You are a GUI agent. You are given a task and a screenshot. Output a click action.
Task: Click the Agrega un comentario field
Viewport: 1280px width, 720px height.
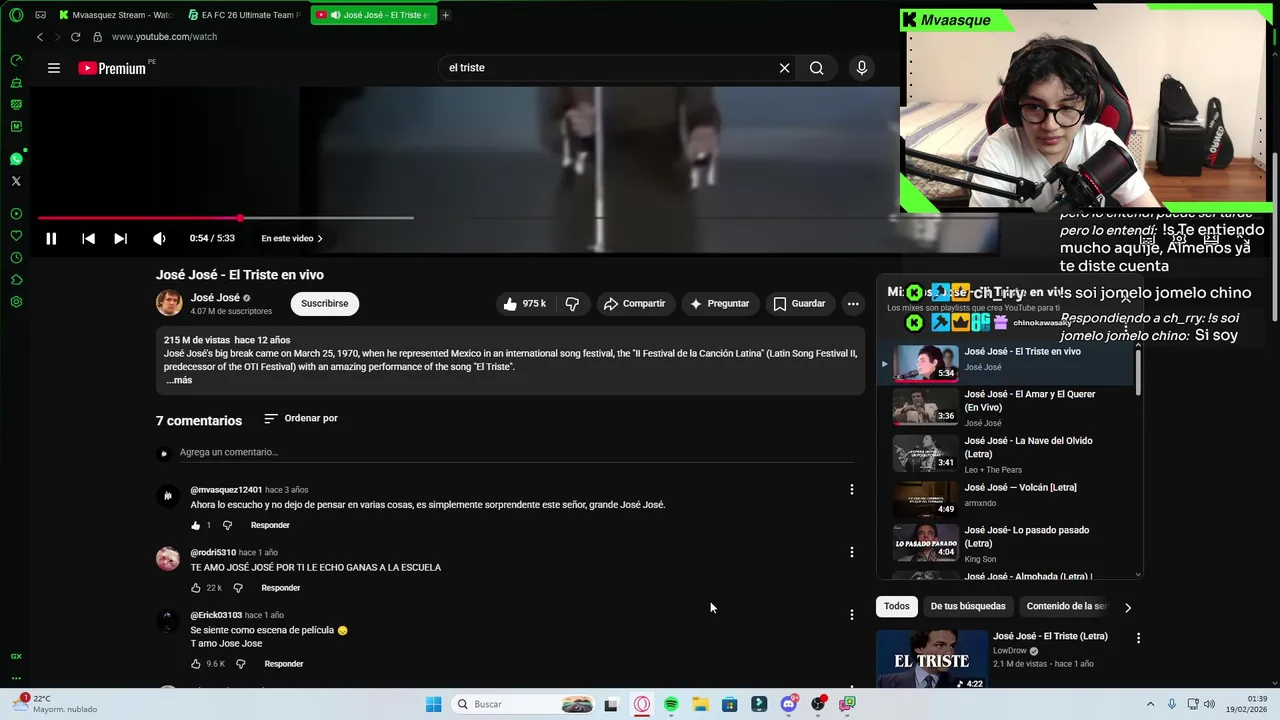[x=516, y=453]
